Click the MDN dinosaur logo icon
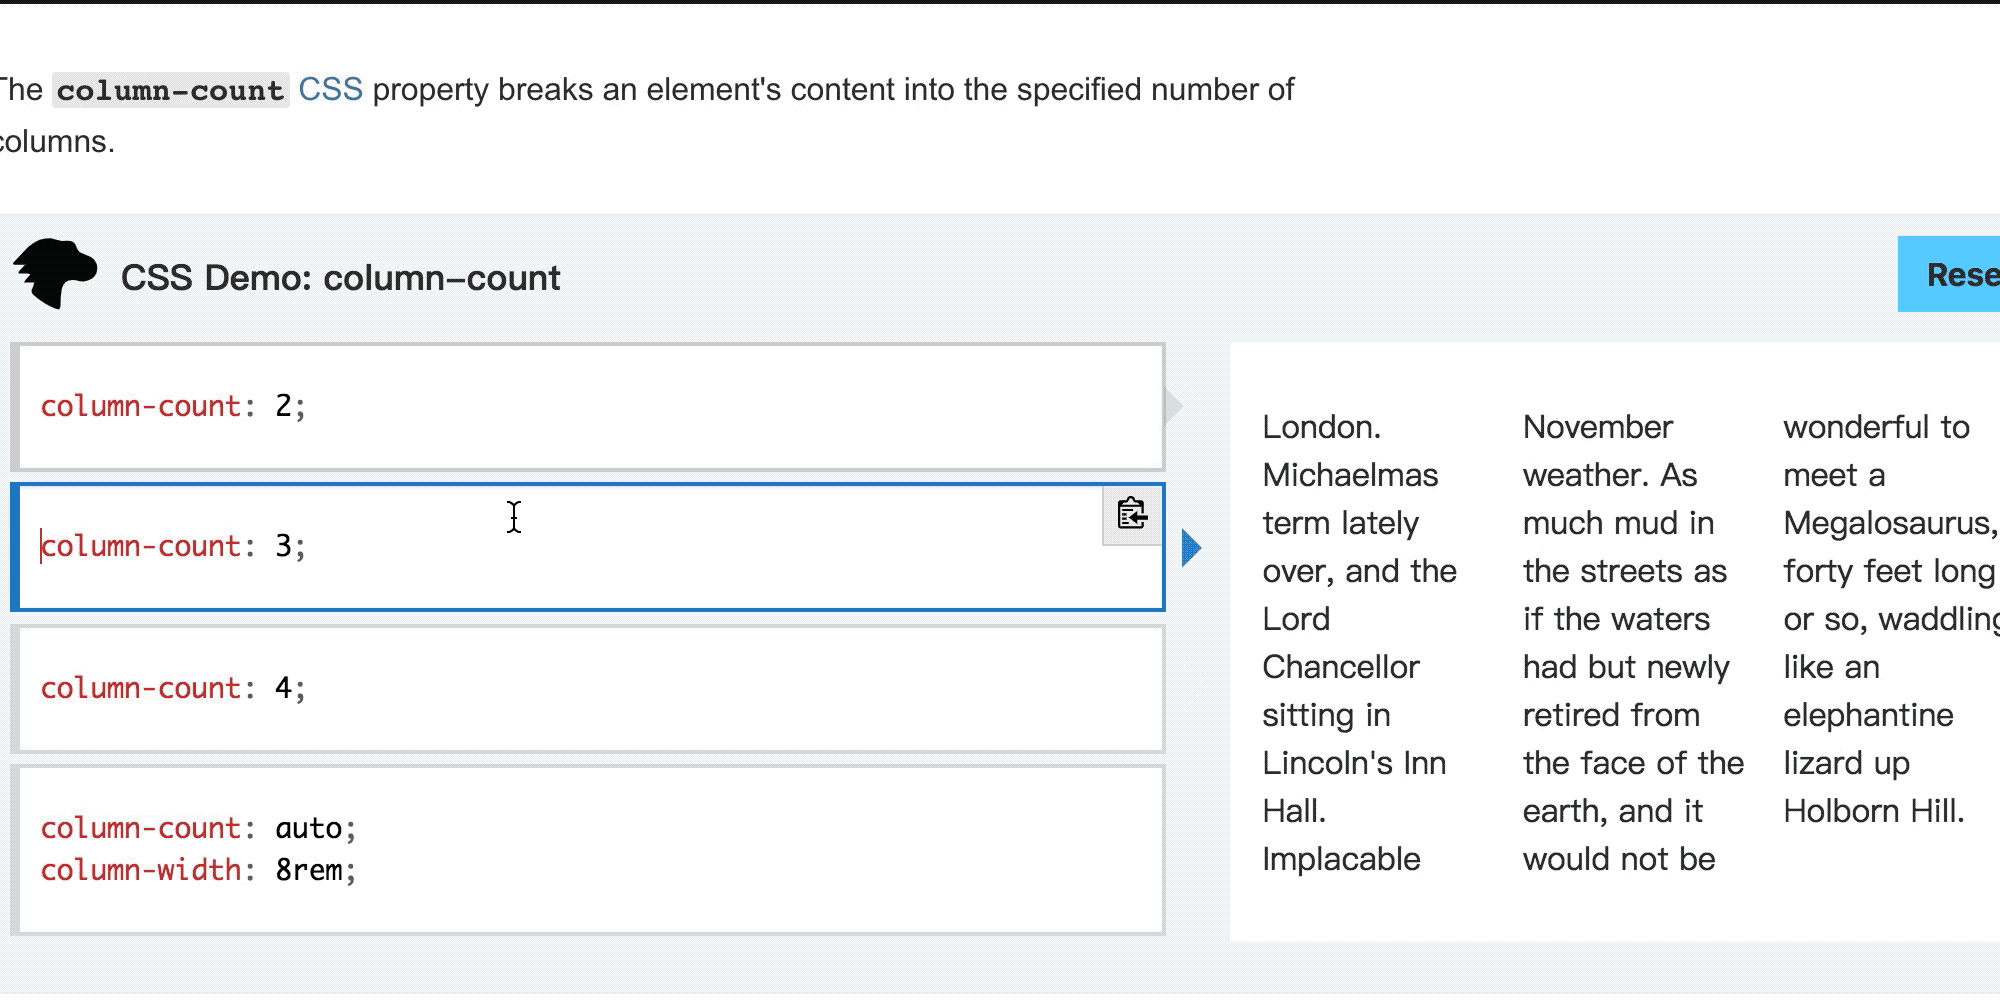 [x=55, y=273]
